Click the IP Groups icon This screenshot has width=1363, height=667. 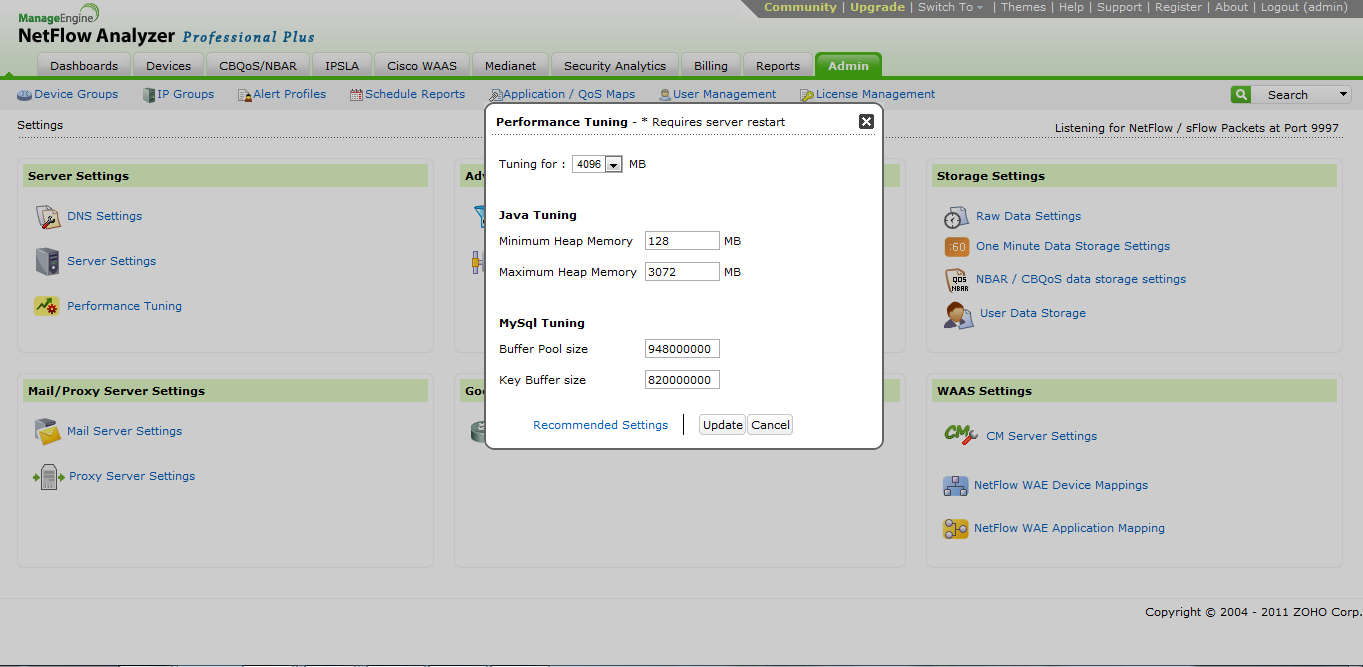point(149,95)
